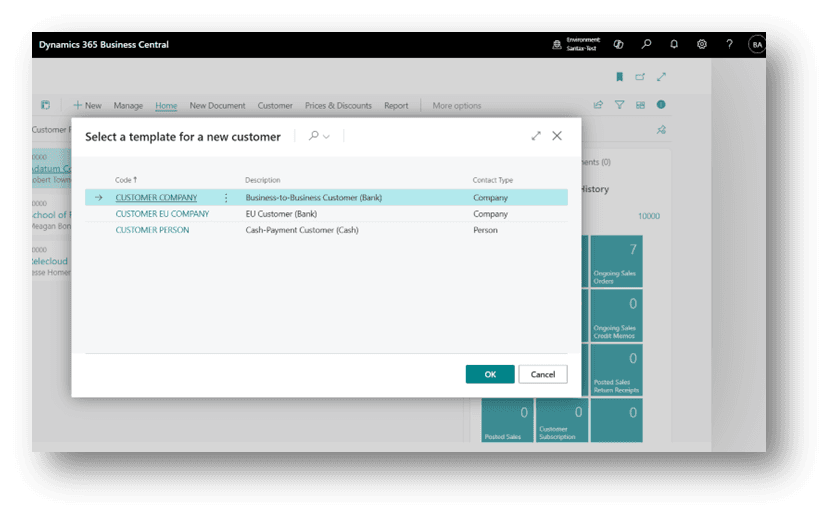Click the bookmark icon on the page
This screenshot has width=831, height=517.
[619, 76]
